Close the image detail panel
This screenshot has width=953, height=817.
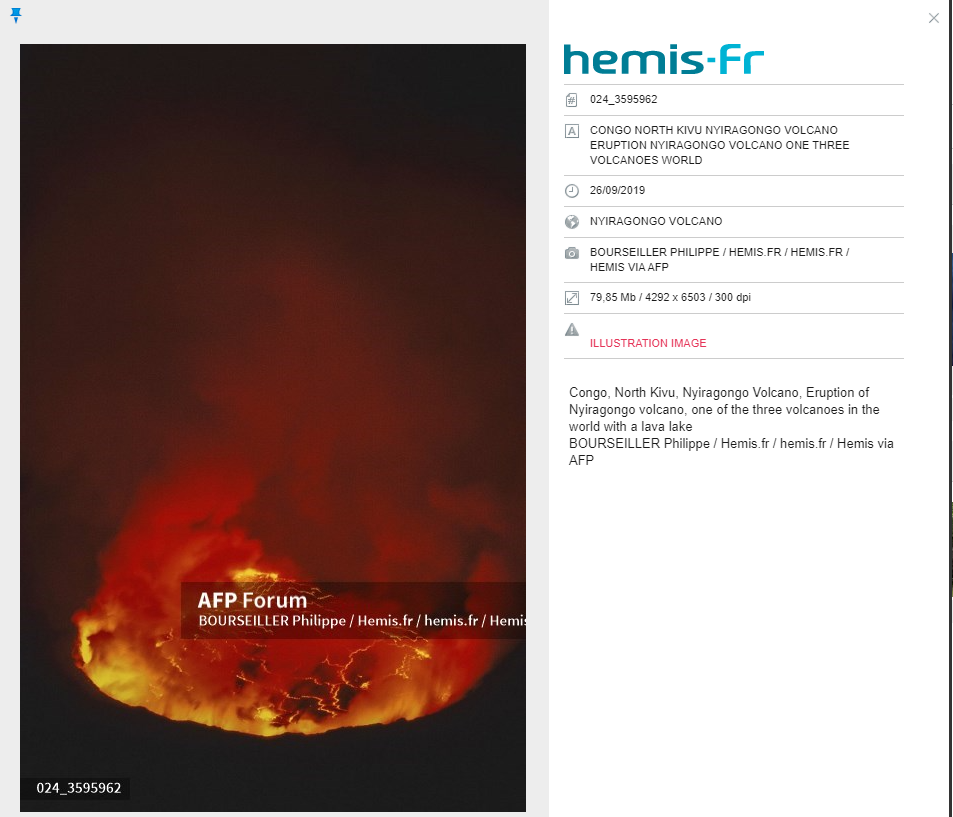pos(934,18)
